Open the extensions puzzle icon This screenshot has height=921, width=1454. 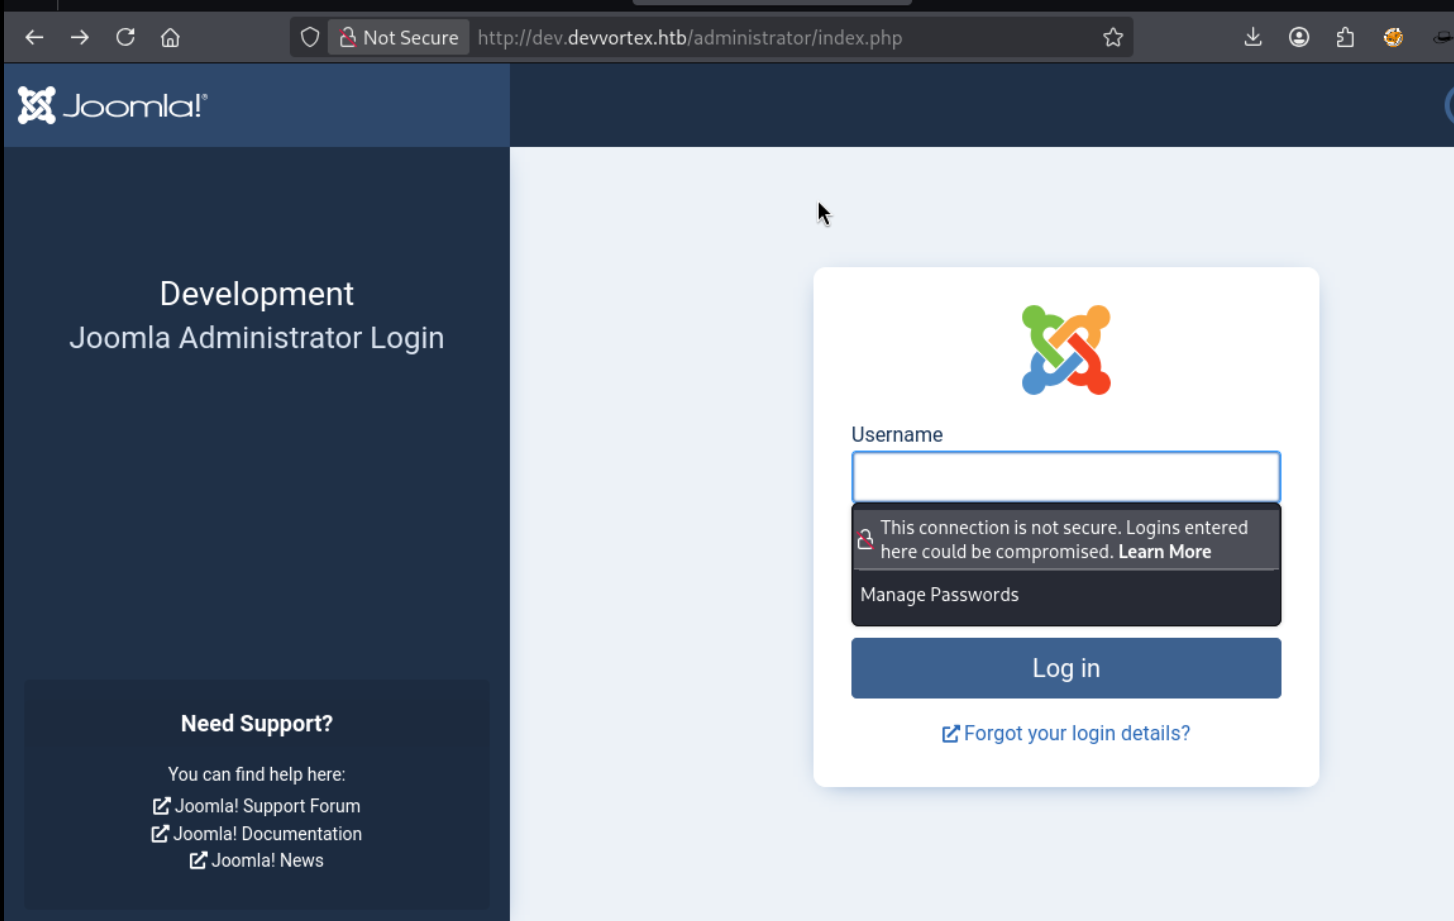point(1345,38)
